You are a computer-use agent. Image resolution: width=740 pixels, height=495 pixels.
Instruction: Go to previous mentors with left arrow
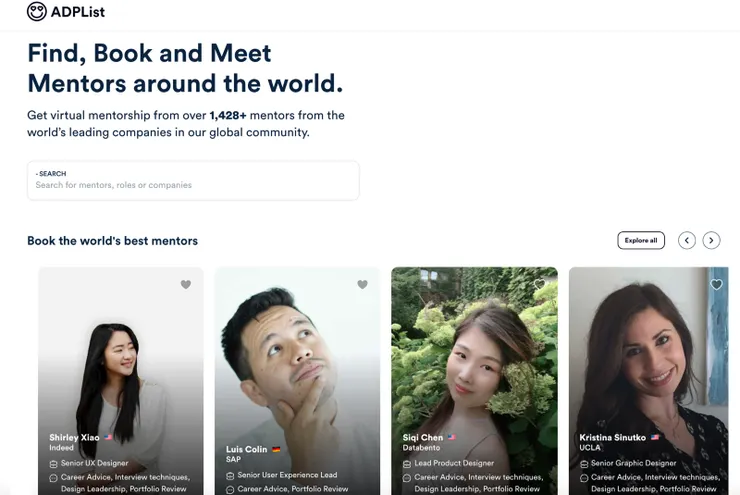(686, 240)
